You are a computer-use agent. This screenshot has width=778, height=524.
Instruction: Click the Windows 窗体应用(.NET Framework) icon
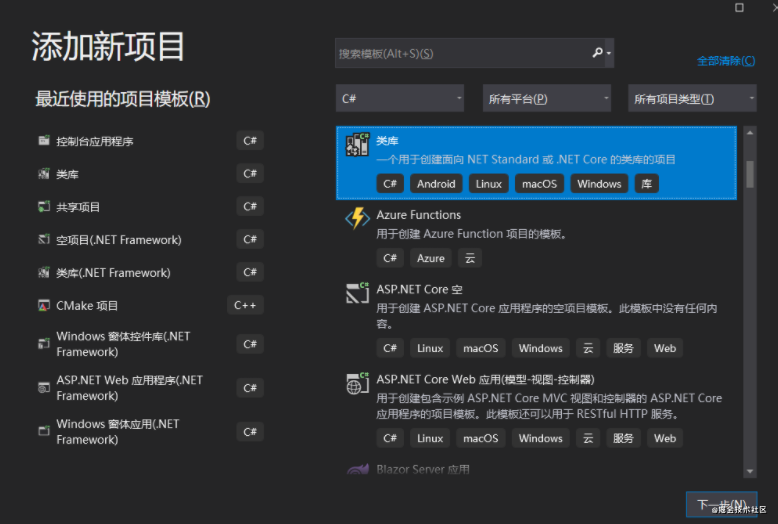point(44,431)
